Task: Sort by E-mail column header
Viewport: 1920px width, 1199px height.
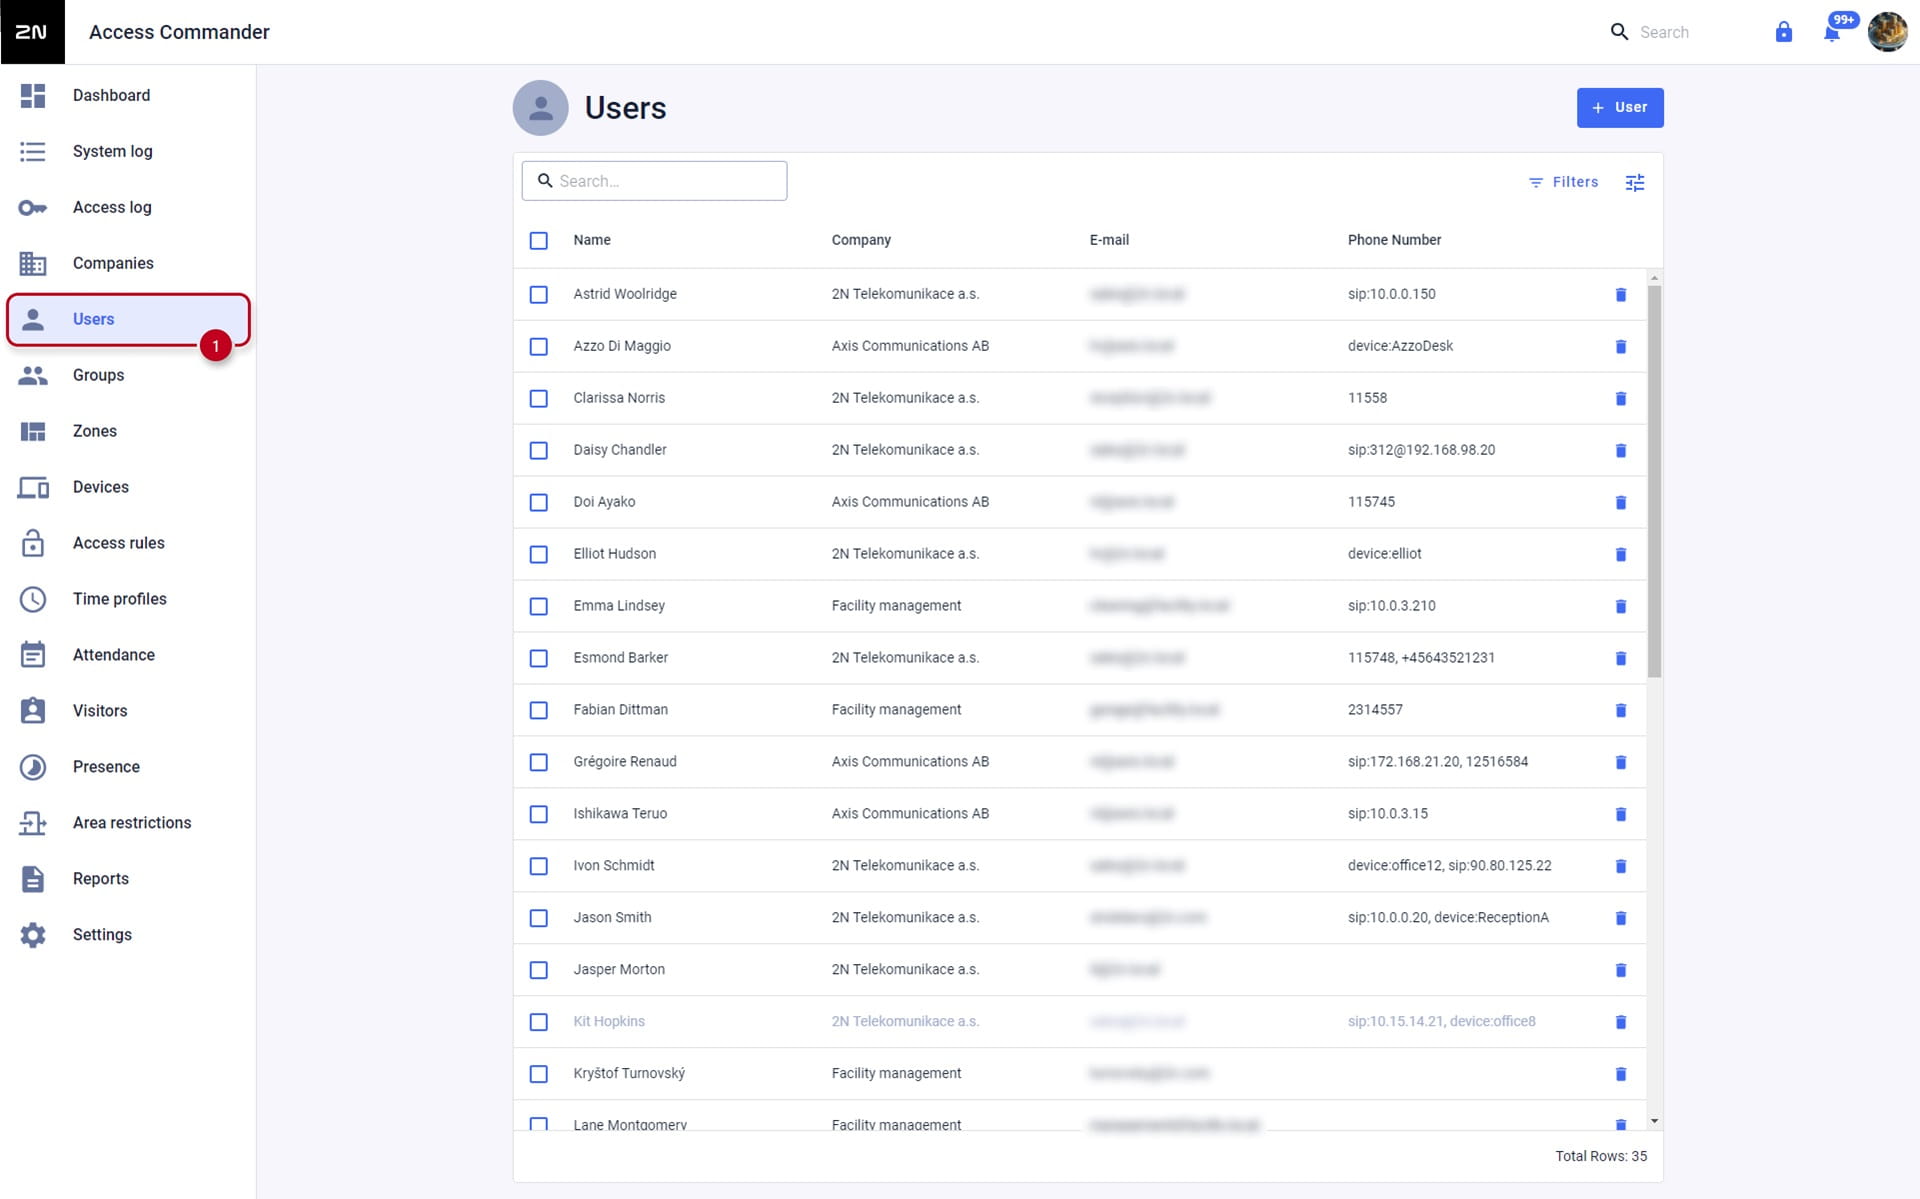Action: tap(1109, 240)
